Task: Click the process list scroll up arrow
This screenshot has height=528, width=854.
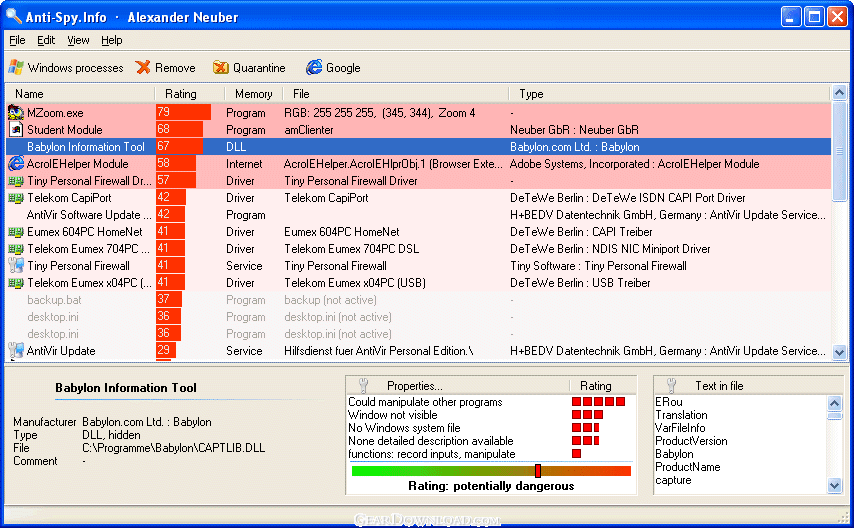Action: [x=839, y=93]
